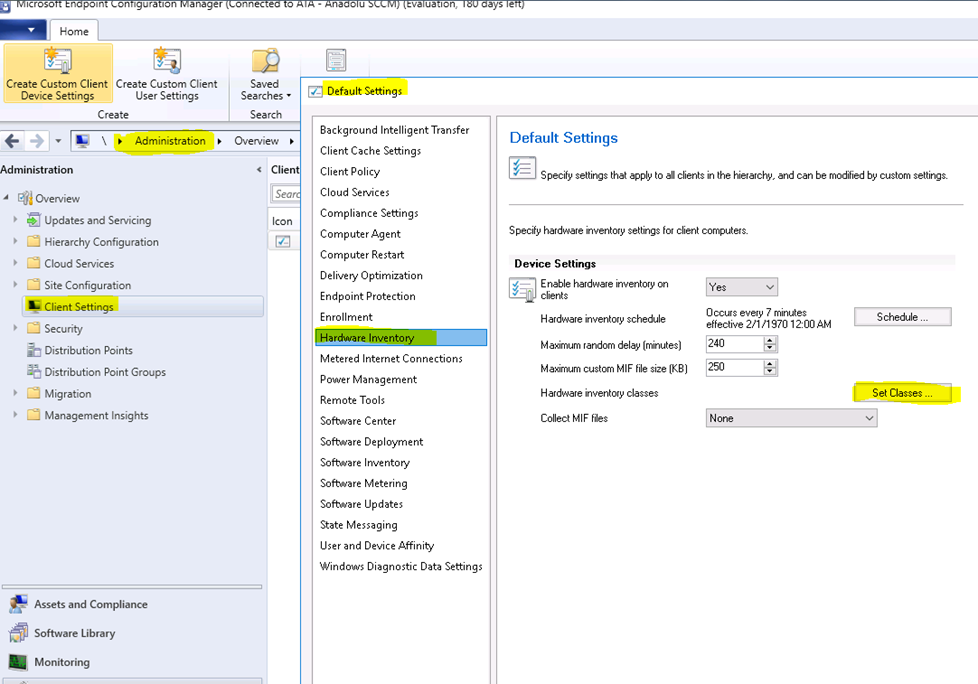Viewport: 978px width, 684px height.
Task: Decrease maximum random delay value
Action: click(x=770, y=347)
